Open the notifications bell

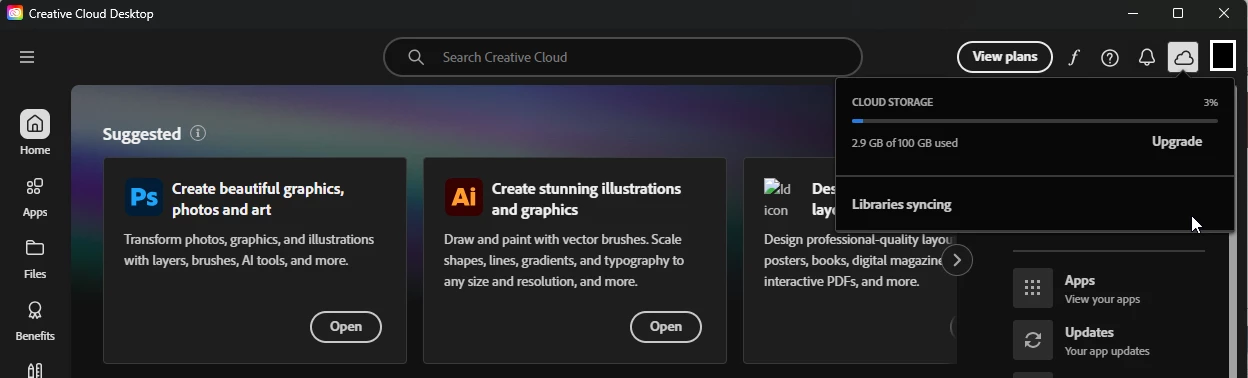(x=1147, y=58)
